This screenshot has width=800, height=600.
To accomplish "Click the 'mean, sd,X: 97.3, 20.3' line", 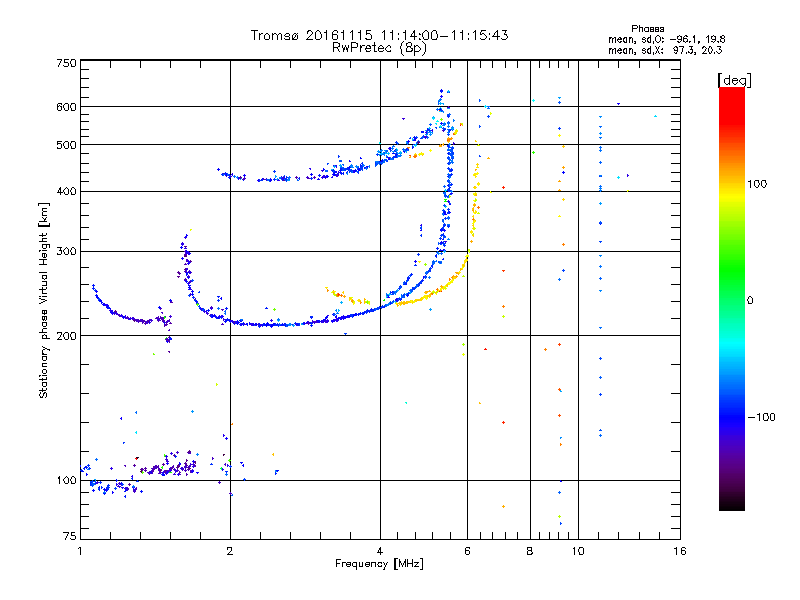I will pos(665,50).
